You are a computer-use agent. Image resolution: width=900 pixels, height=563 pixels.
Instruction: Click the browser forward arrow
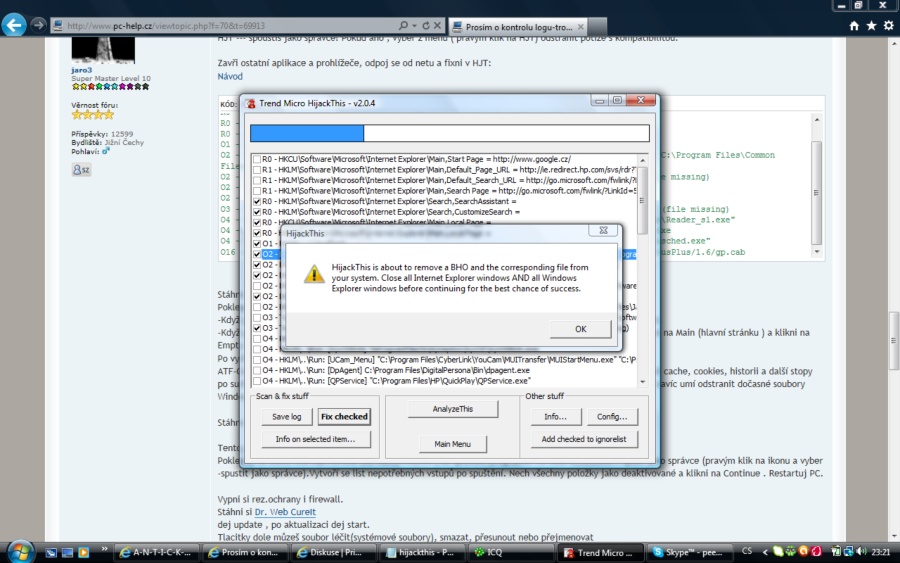(x=38, y=25)
